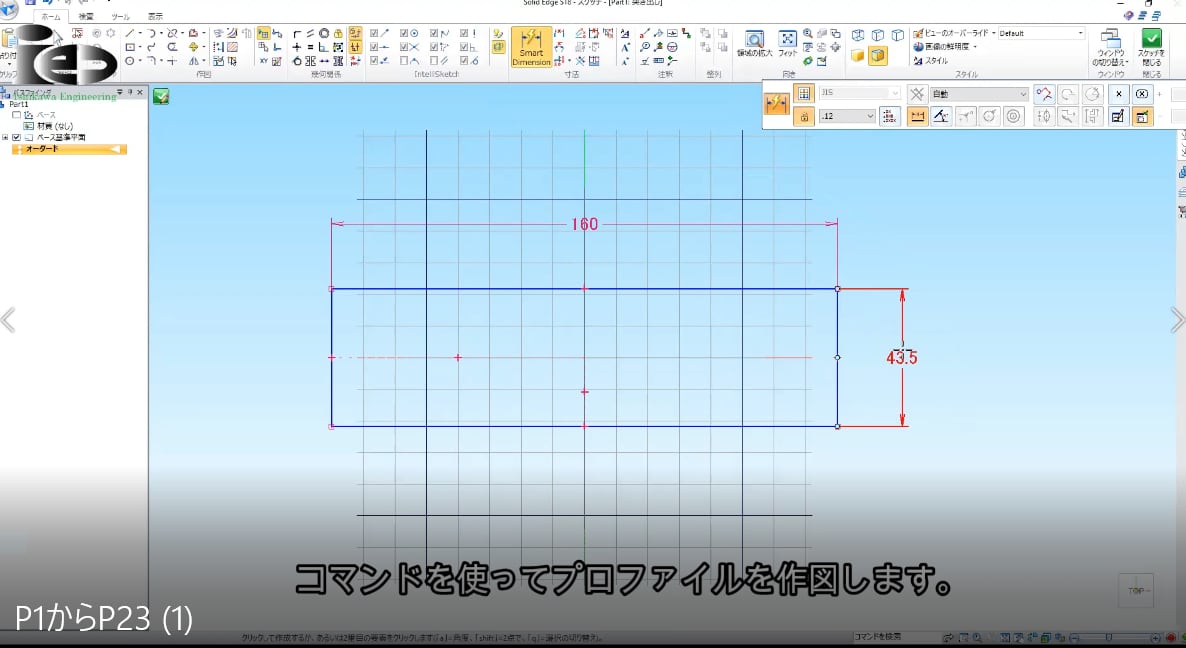Image resolution: width=1186 pixels, height=648 pixels.
Task: Switch to the ツール ribbon tab
Action: pyautogui.click(x=120, y=17)
